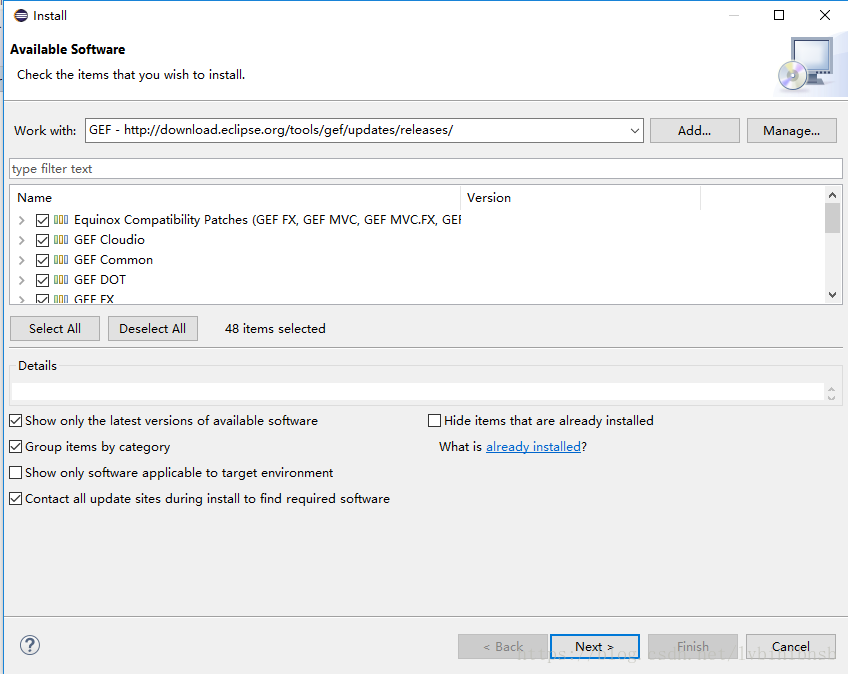Click the Equinox Compatibility Patches category icon
The height and width of the screenshot is (674, 848).
tap(61, 220)
